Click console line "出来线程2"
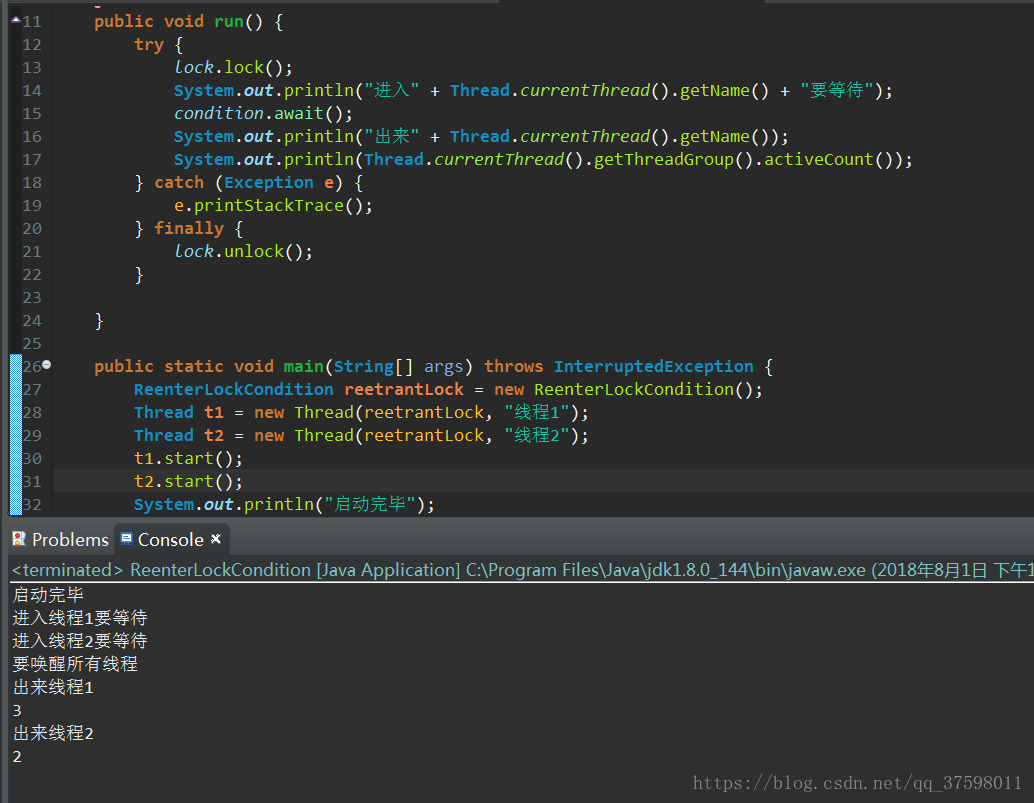This screenshot has width=1034, height=803. [x=53, y=733]
